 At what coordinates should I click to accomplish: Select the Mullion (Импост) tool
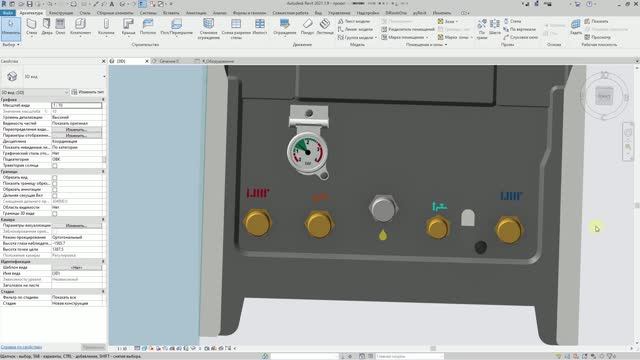coord(260,27)
